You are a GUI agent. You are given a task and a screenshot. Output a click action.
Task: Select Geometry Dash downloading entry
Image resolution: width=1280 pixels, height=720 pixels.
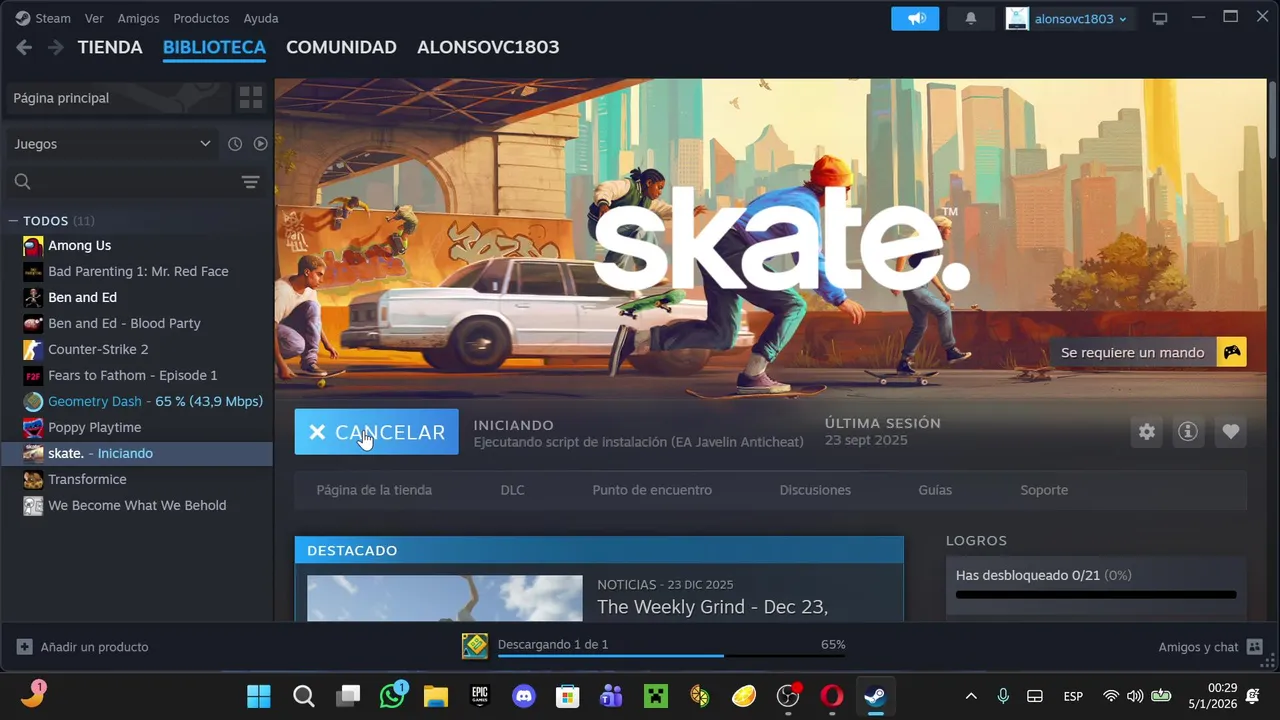[x=137, y=401]
